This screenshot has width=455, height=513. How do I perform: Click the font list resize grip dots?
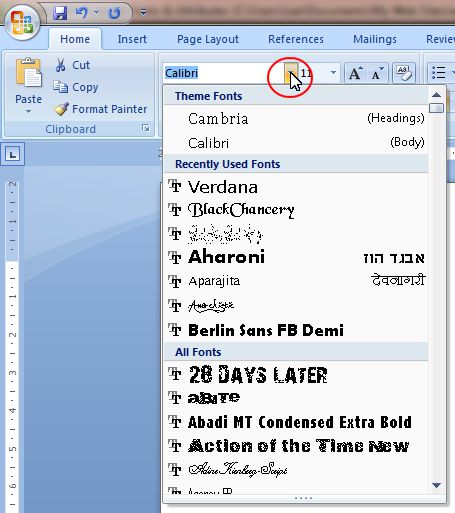point(303,498)
